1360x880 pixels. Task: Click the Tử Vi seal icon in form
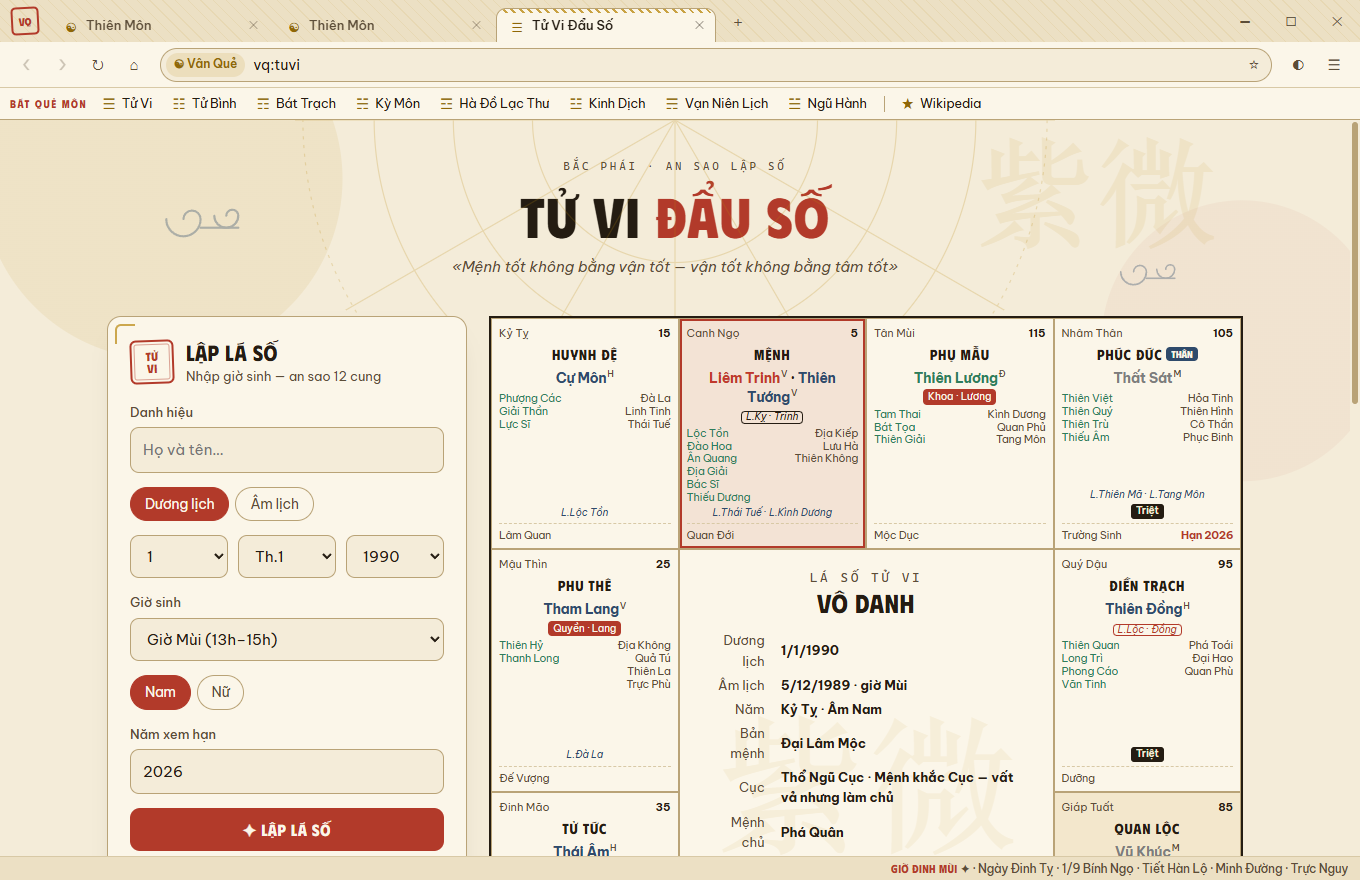point(152,362)
